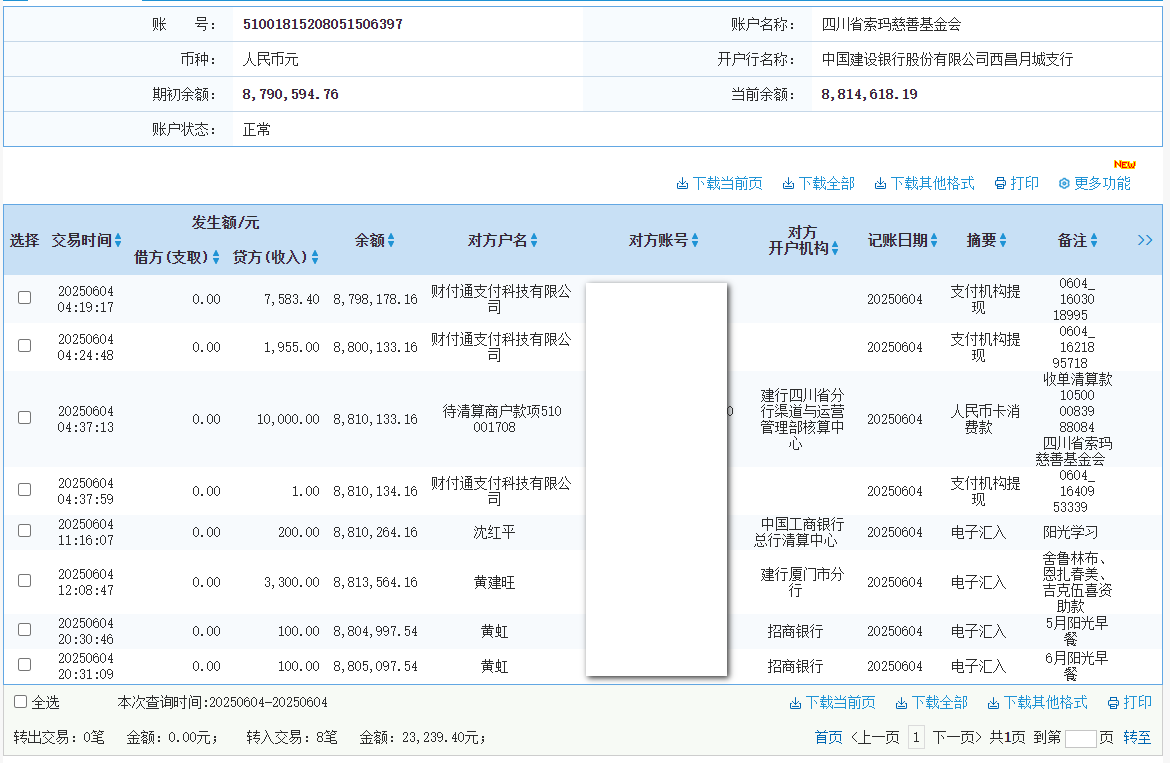Click top 下载其他格式 download icon
The width and height of the screenshot is (1170, 763).
coord(880,183)
